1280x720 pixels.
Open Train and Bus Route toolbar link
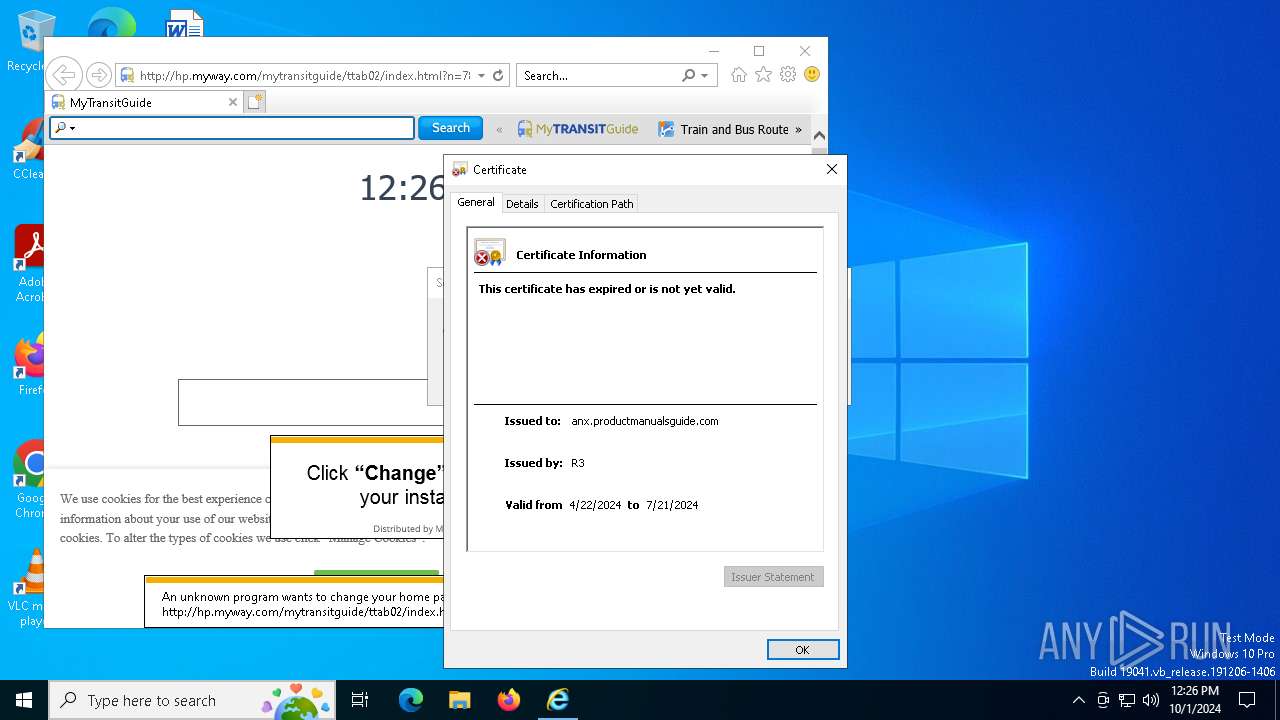[724, 129]
